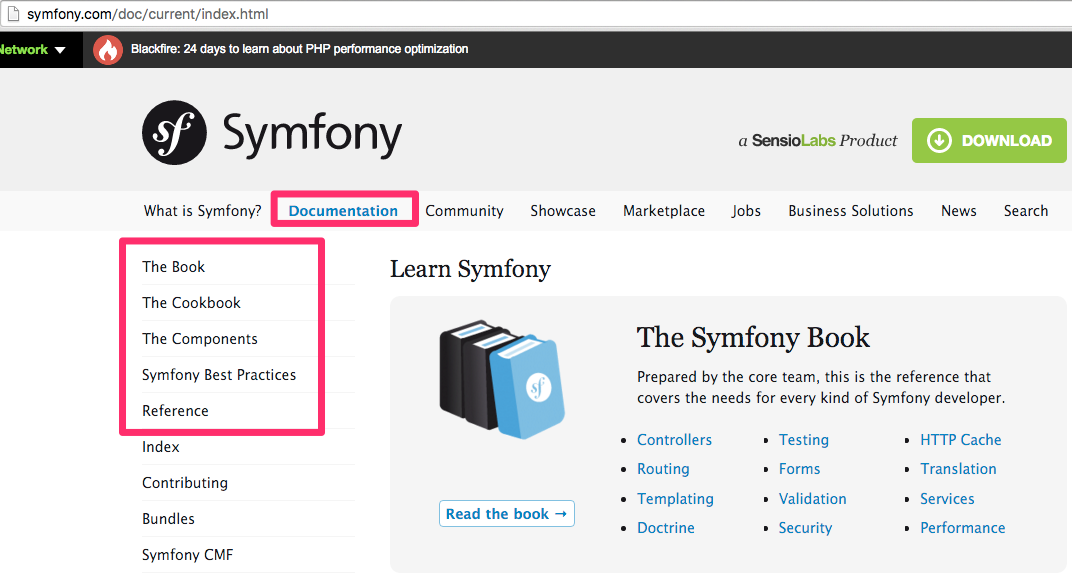Go to the Showcase section
The width and height of the screenshot is (1072, 576).
tap(562, 211)
